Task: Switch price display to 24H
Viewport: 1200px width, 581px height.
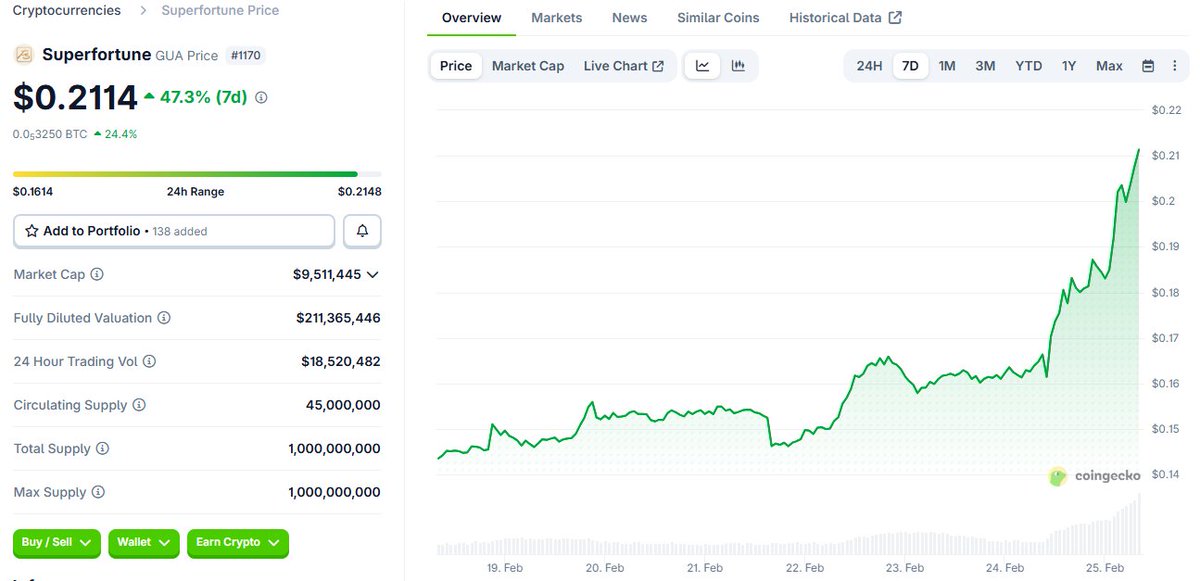Action: tap(868, 64)
